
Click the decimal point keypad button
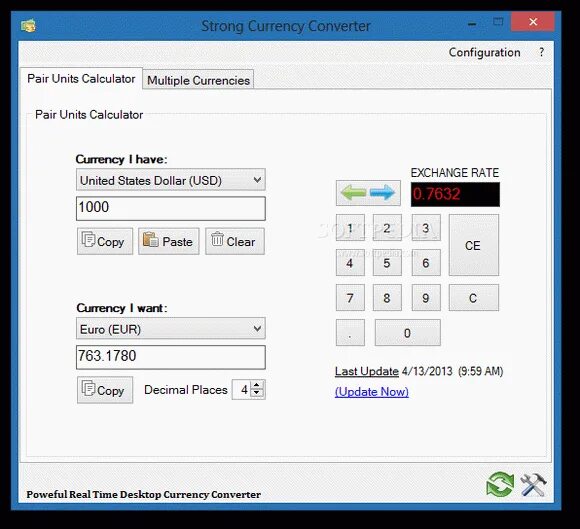(x=350, y=333)
